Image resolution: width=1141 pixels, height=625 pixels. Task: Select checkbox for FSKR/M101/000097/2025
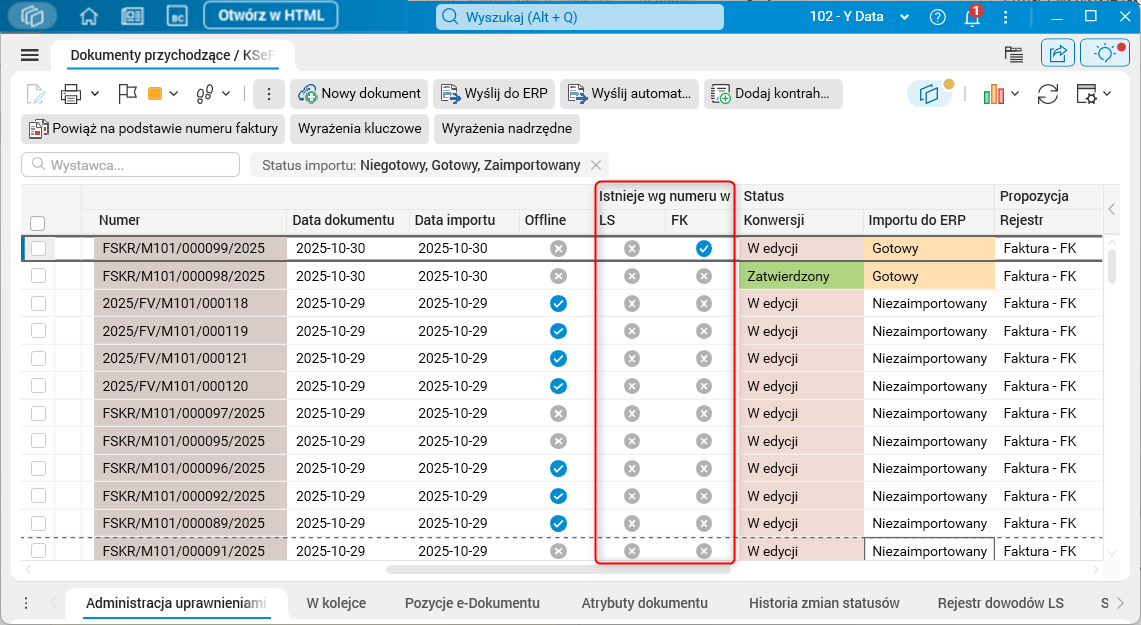(39, 413)
